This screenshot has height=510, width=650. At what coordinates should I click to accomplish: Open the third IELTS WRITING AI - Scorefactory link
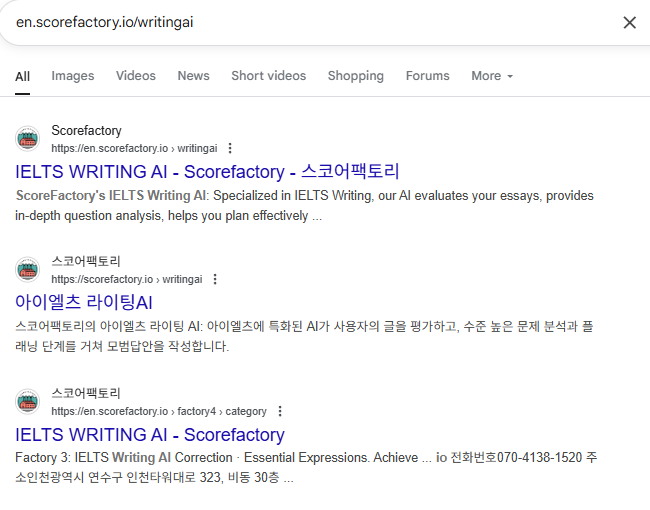click(x=150, y=435)
